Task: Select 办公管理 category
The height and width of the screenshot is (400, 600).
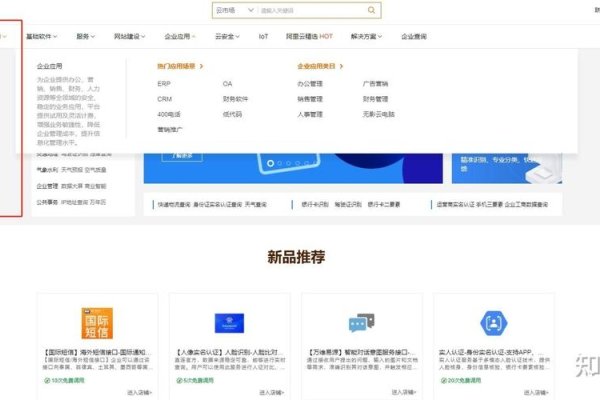Action: click(310, 83)
